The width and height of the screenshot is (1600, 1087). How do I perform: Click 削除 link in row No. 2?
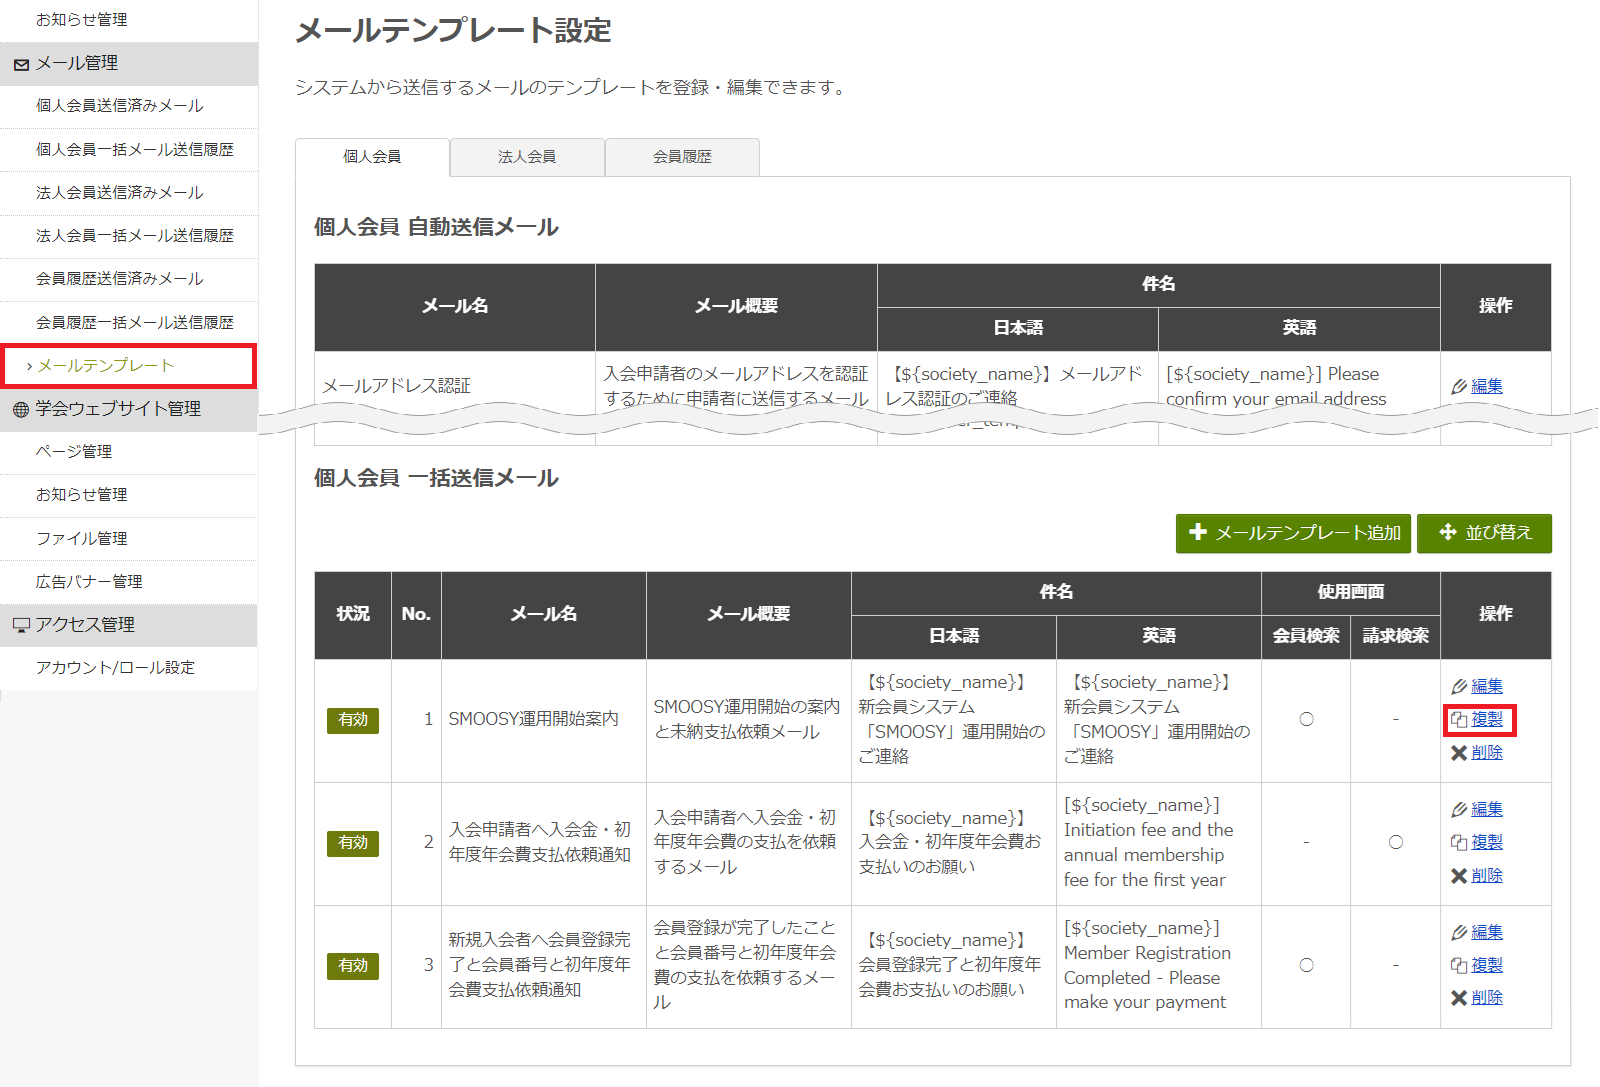pyautogui.click(x=1487, y=875)
